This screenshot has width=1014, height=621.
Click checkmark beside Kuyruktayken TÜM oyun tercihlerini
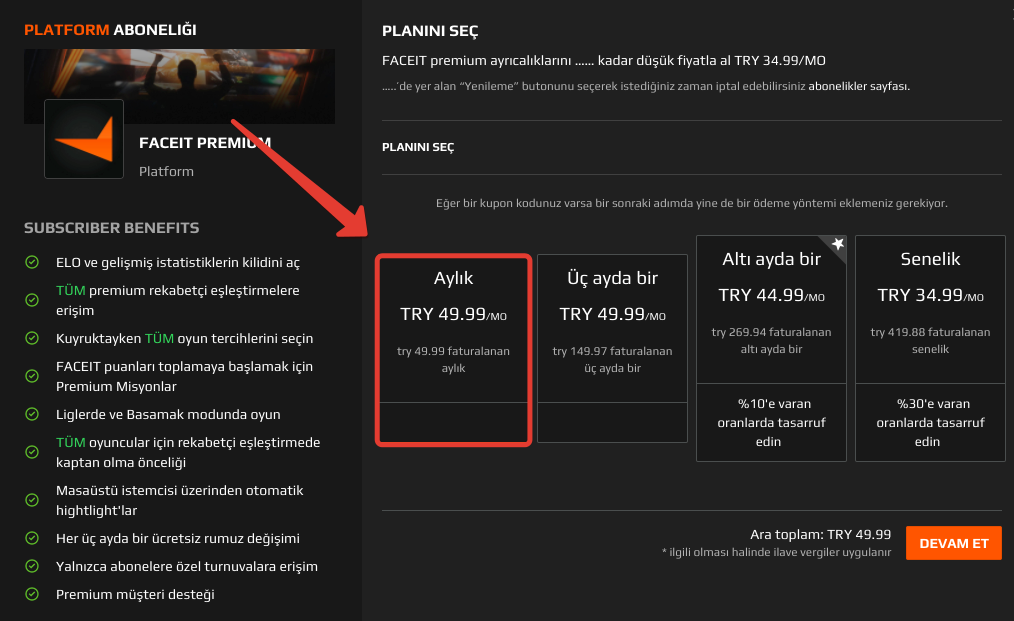tap(32, 338)
